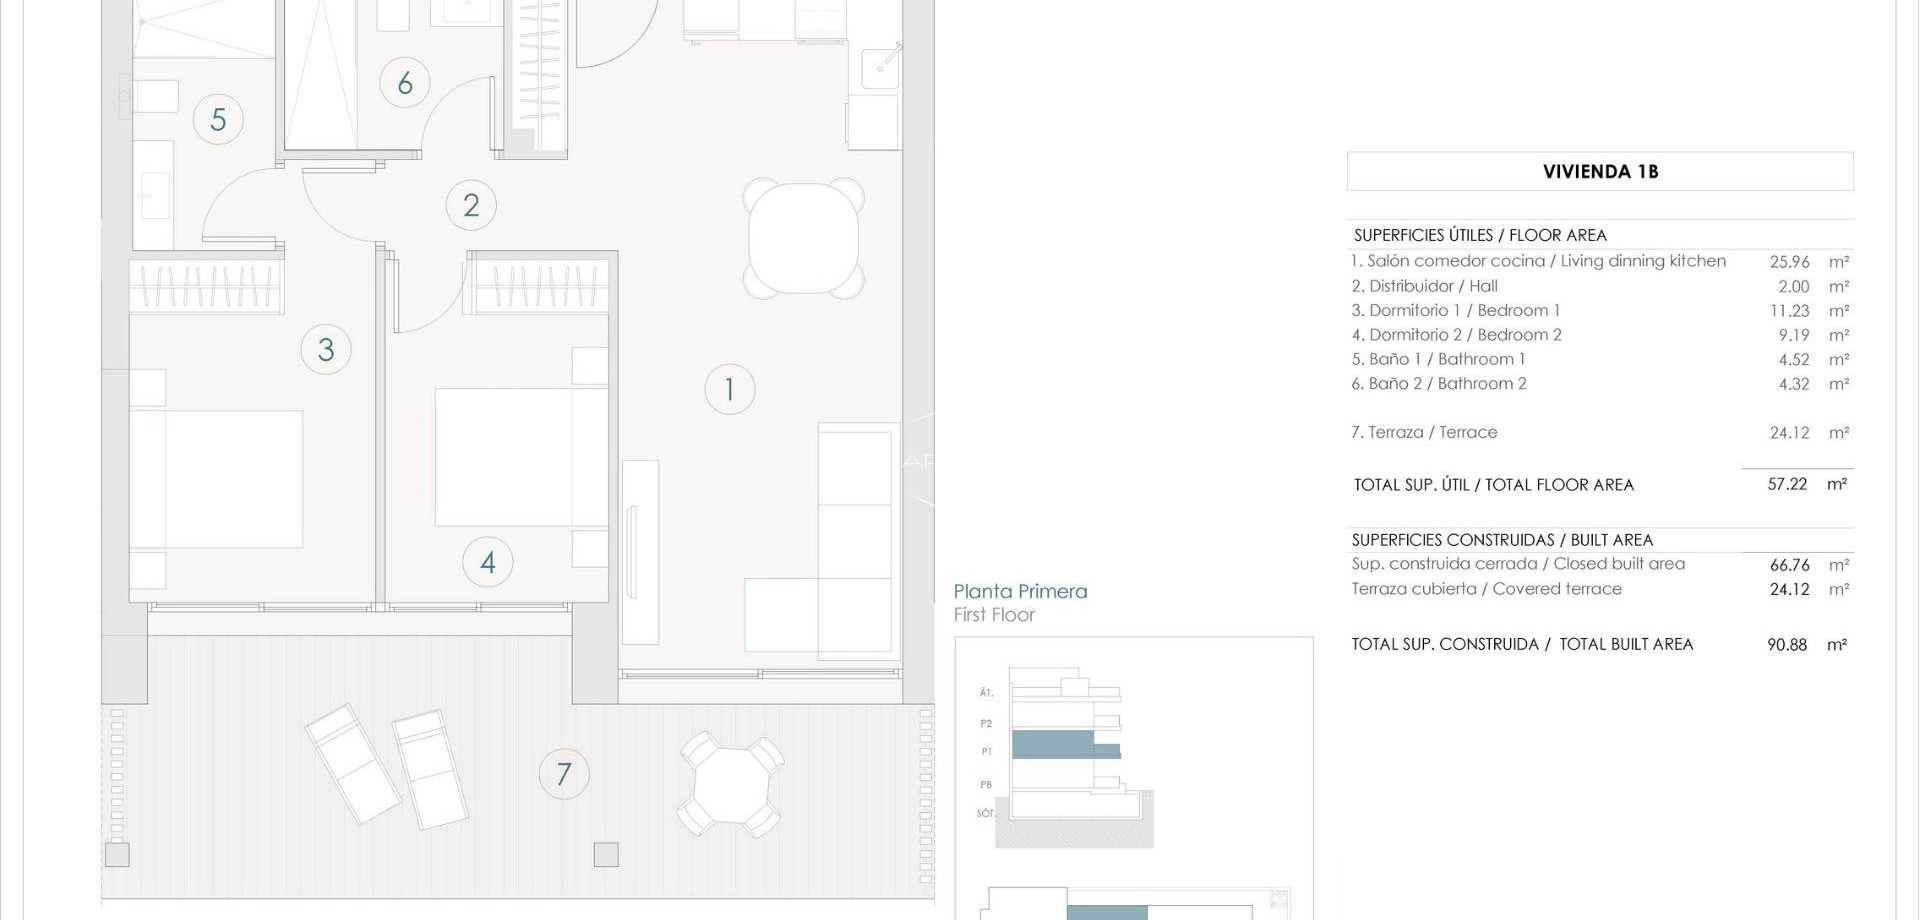This screenshot has width=1920, height=920.
Task: Select terrace circle labeled 7
Action: point(563,773)
